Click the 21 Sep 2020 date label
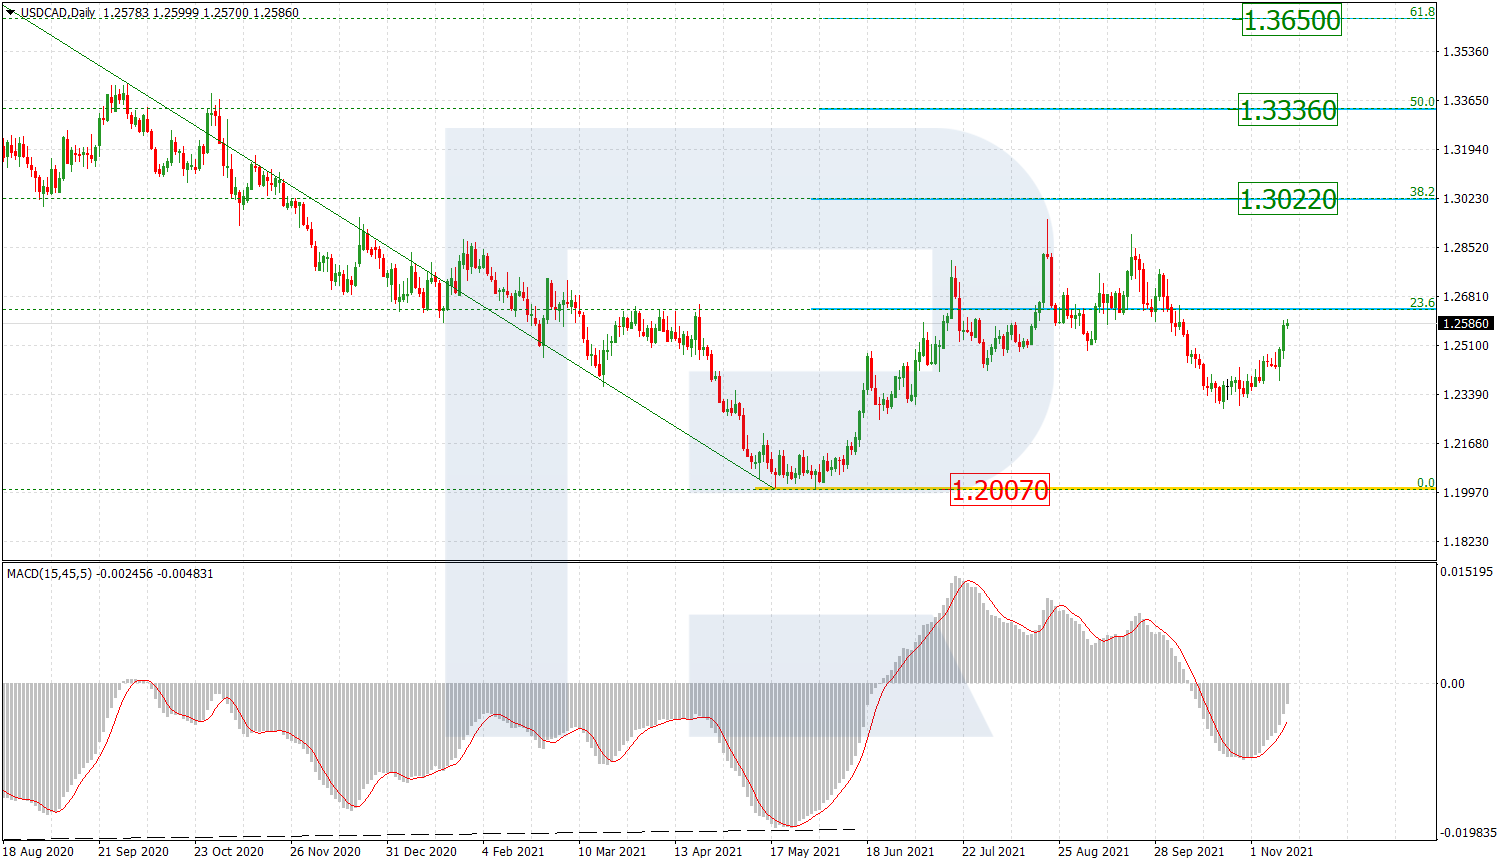The image size is (1500, 864). click(x=133, y=852)
